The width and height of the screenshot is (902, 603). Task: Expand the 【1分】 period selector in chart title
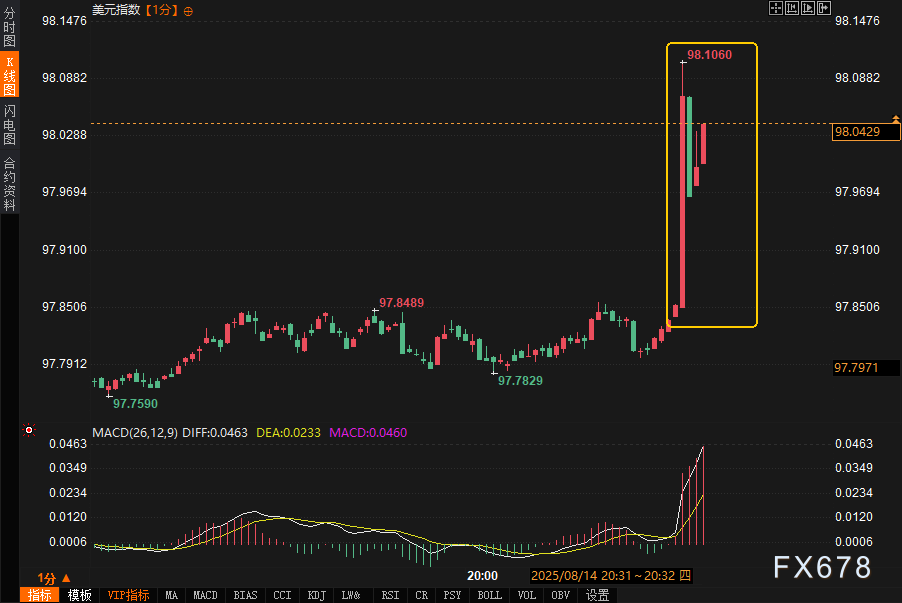click(x=162, y=10)
